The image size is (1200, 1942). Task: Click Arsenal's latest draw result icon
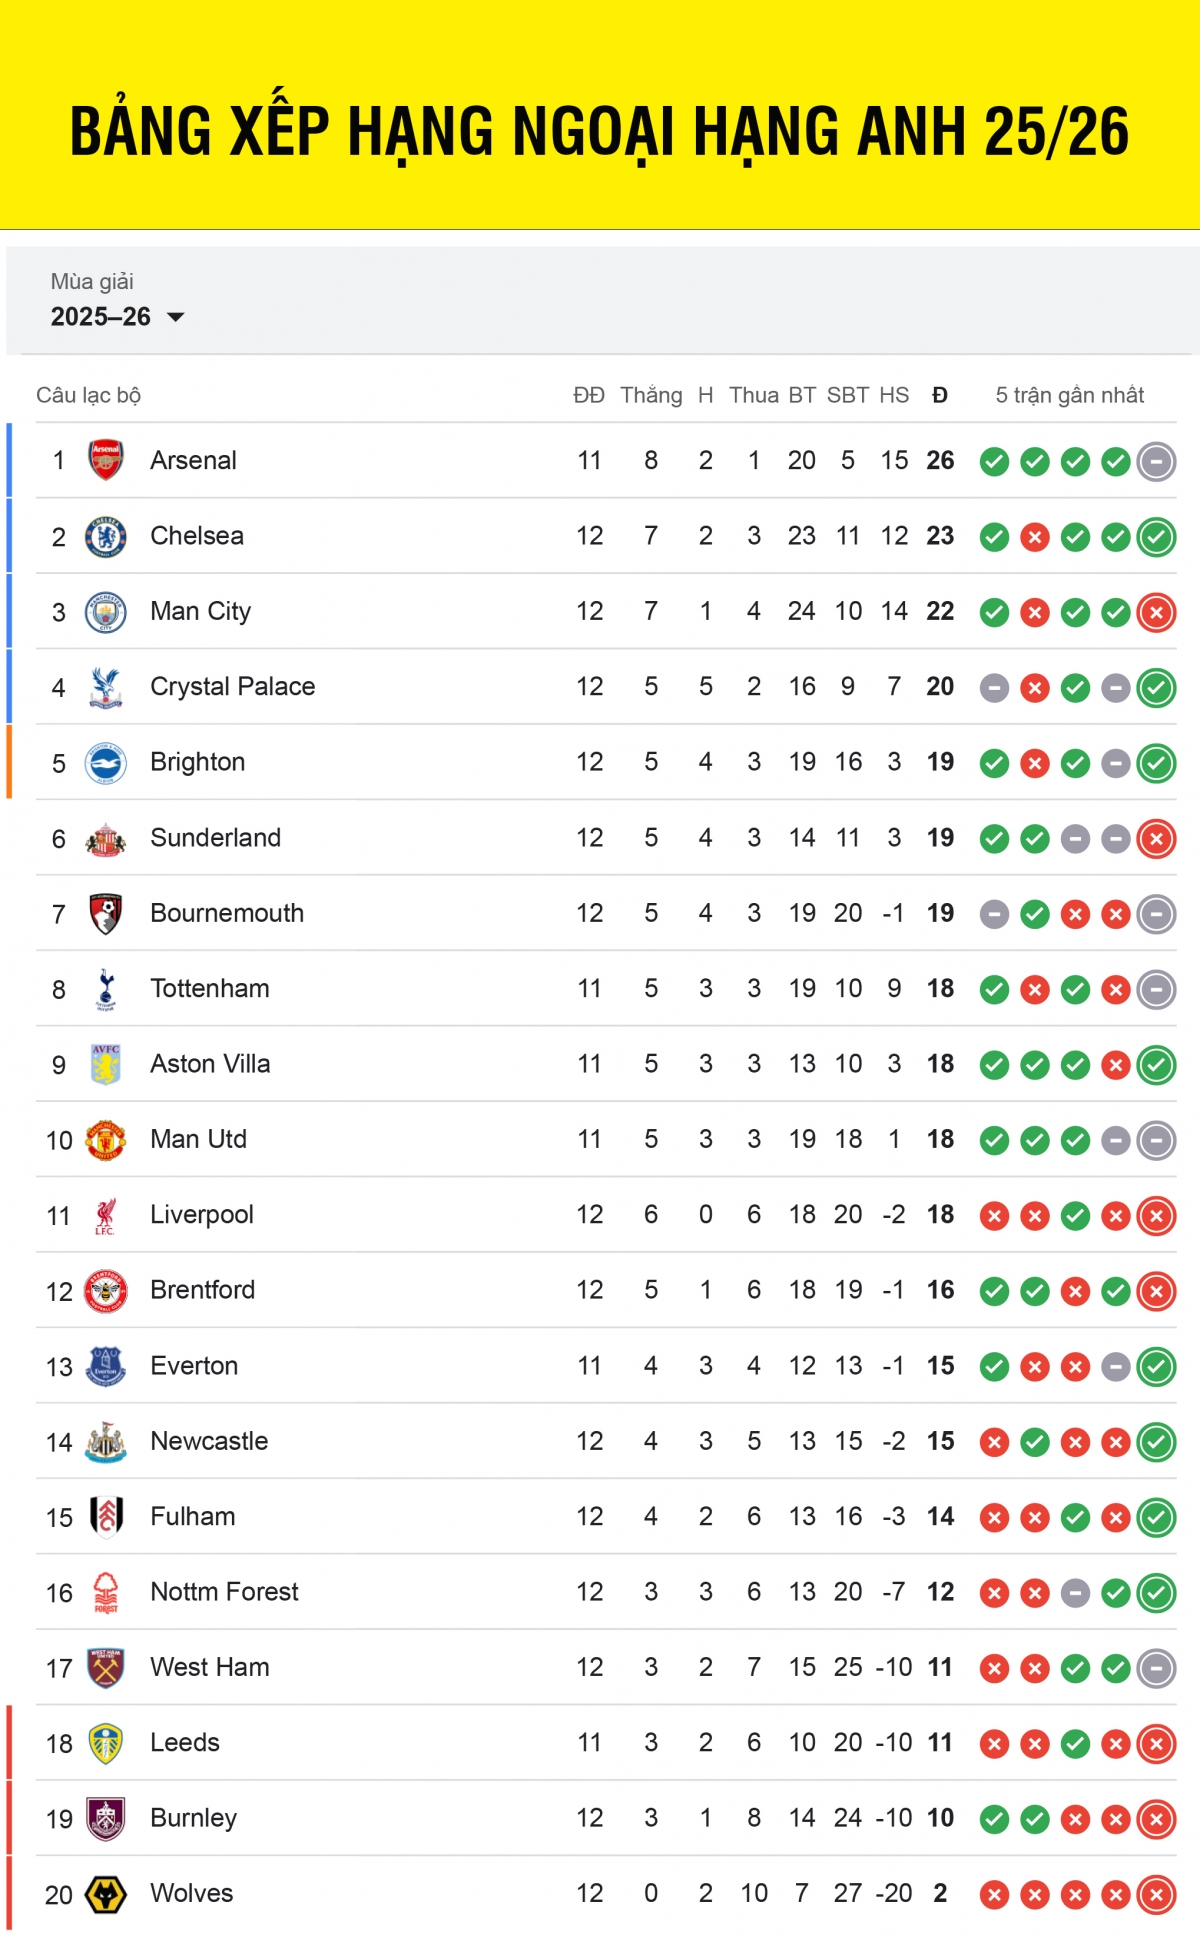(1156, 461)
